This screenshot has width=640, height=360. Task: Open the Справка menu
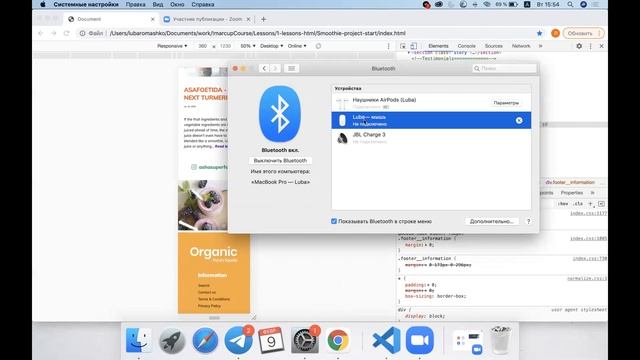tap(203, 4)
